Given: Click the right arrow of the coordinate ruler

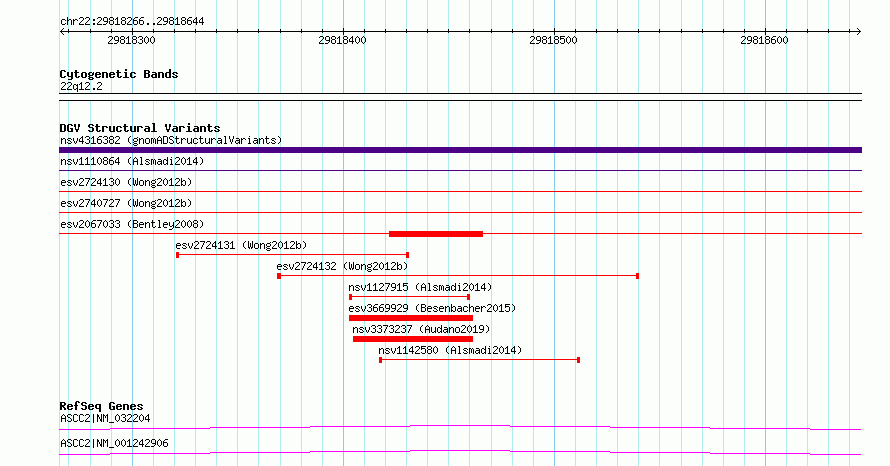Looking at the screenshot, I should (x=858, y=32).
